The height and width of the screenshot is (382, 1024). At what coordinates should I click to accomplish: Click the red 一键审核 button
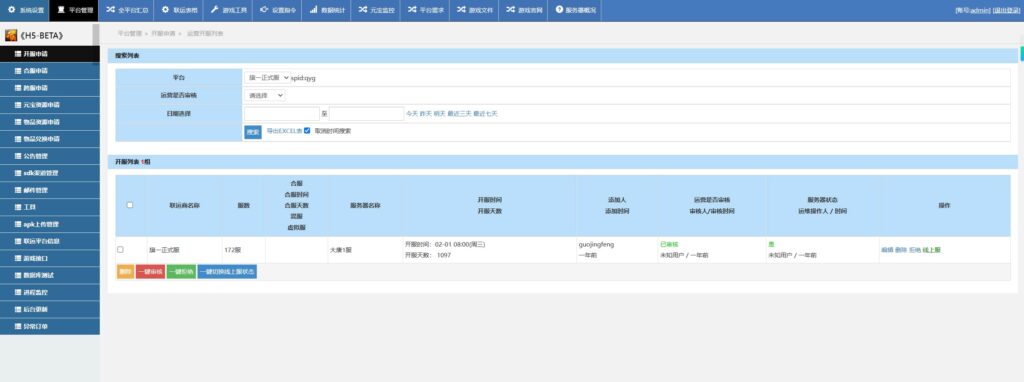pyautogui.click(x=150, y=272)
